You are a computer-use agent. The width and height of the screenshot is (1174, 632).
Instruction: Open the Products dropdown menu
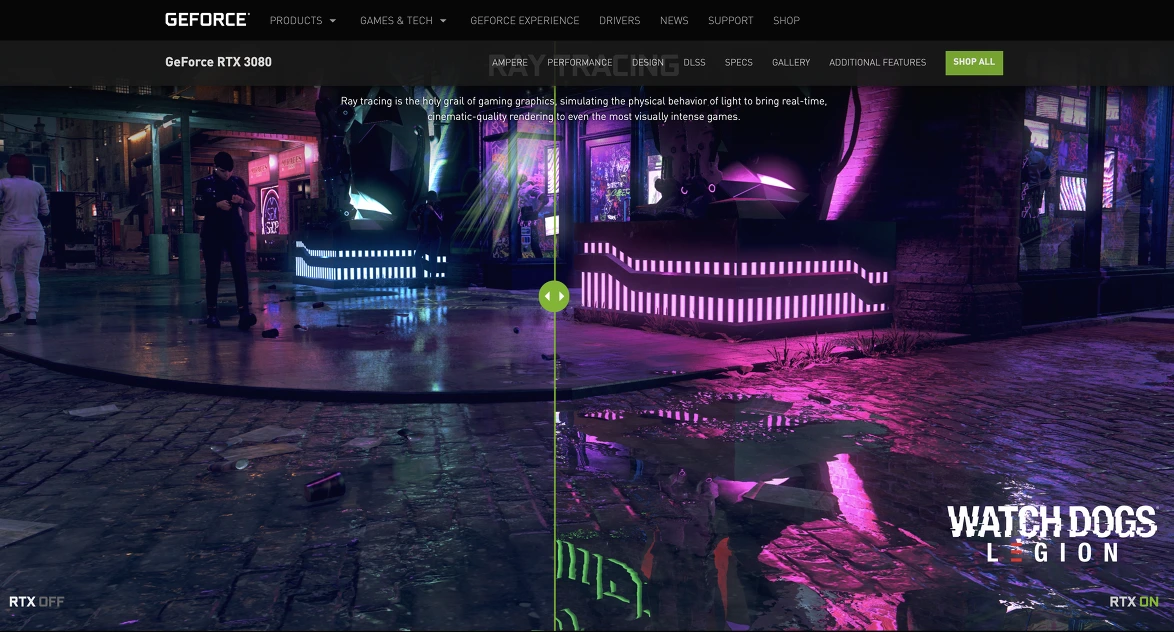pyautogui.click(x=302, y=20)
